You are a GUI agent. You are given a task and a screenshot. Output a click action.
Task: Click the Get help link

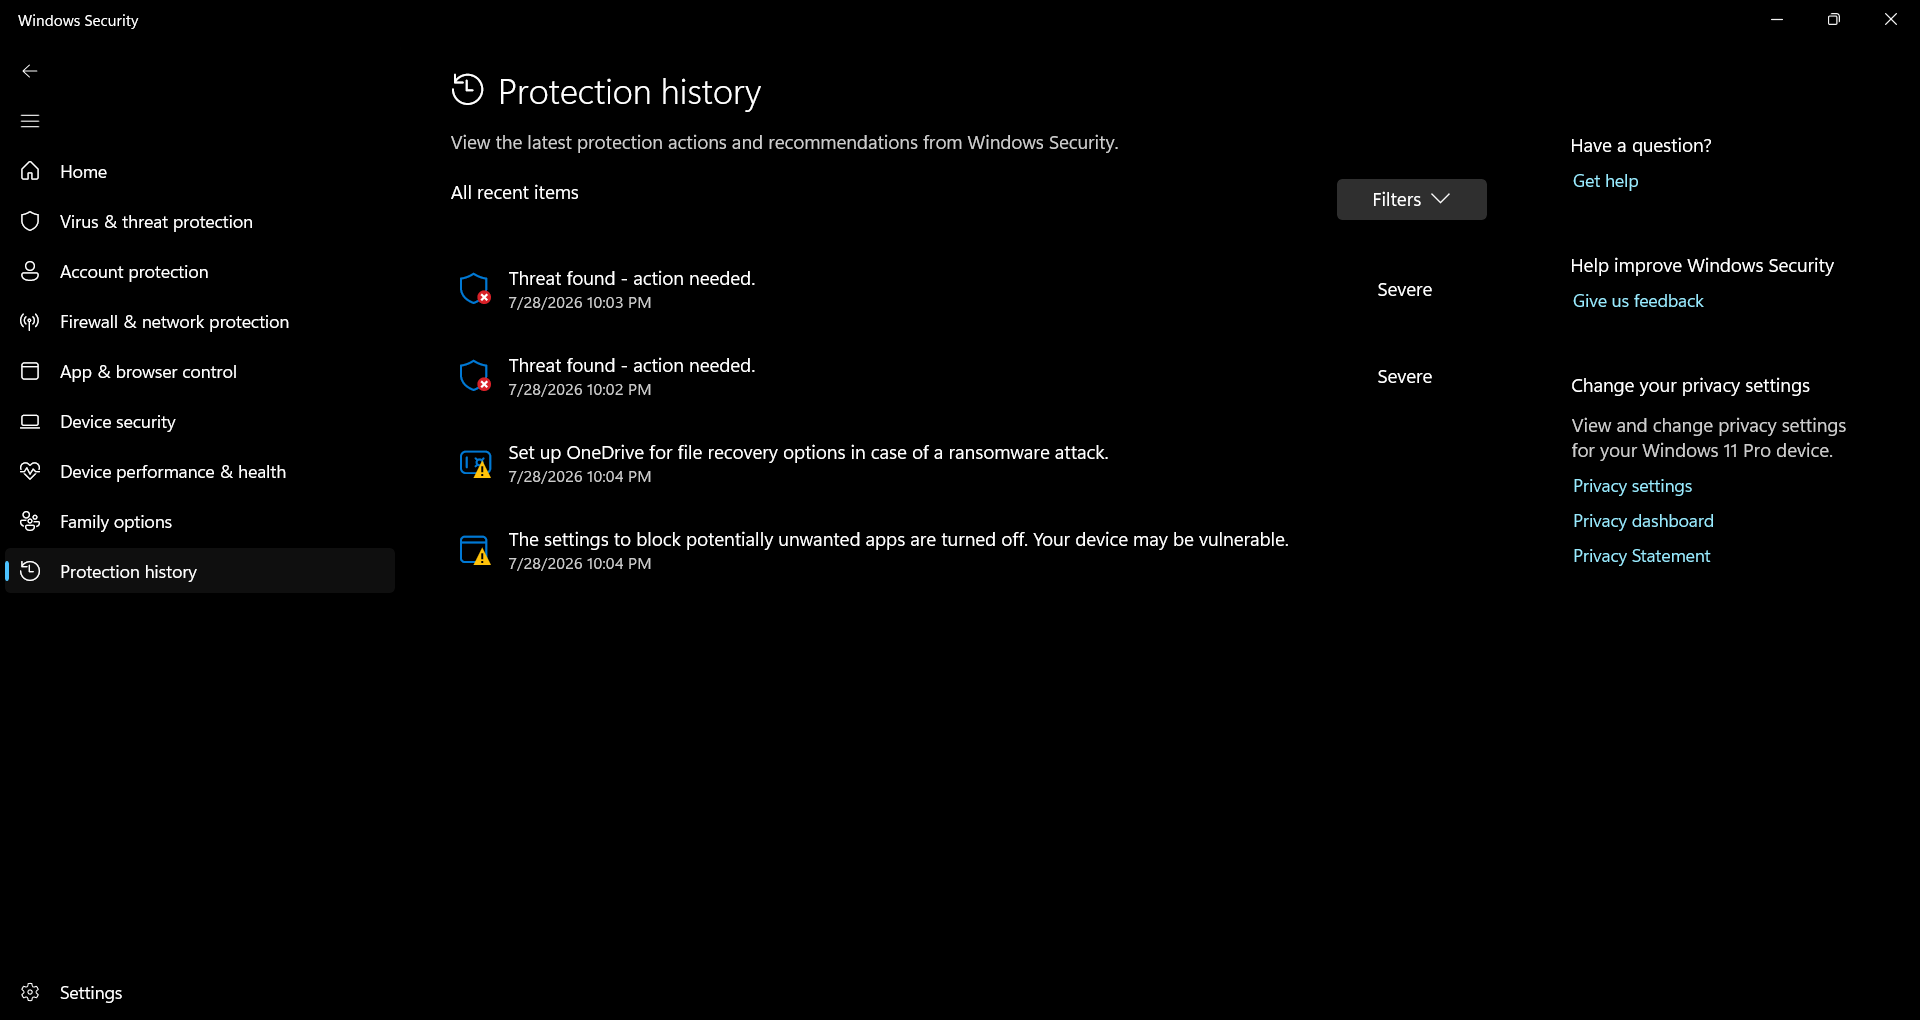pyautogui.click(x=1605, y=181)
